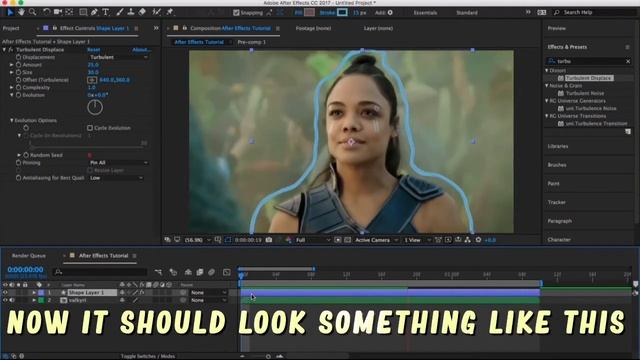Select the Roto Brush tool
The width and height of the screenshot is (640, 360).
tap(156, 12)
